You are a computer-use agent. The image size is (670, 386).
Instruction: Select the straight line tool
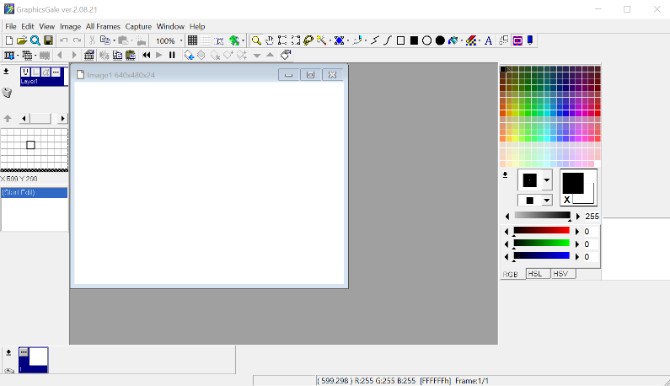(x=375, y=41)
